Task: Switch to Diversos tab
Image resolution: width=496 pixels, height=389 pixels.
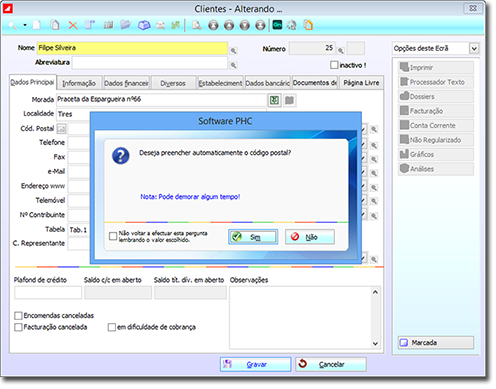Action: (x=173, y=83)
